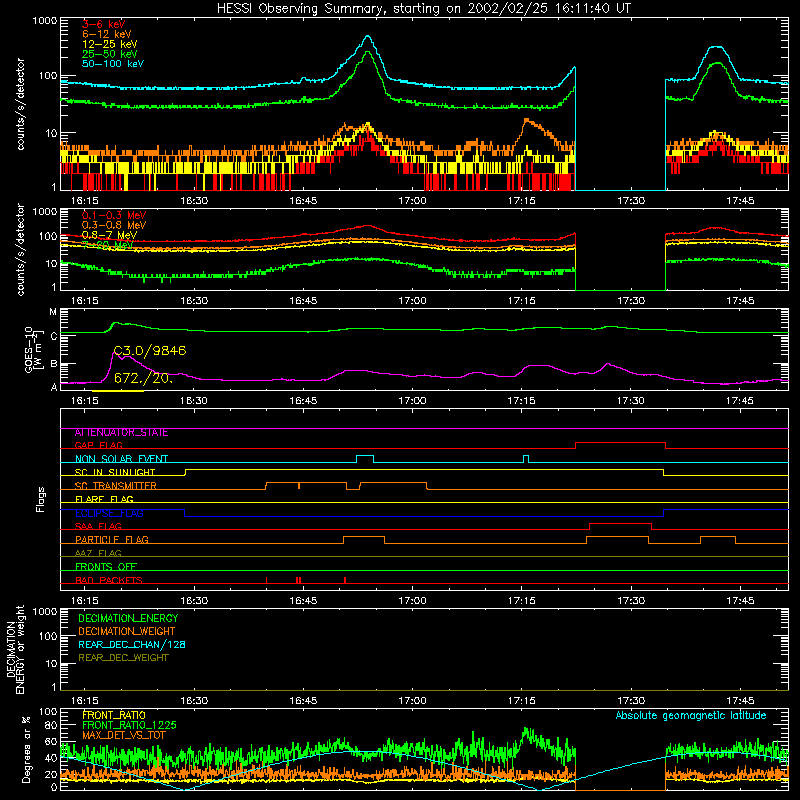This screenshot has width=800, height=800.
Task: Click the 672./20. annotation in GOES panel
Action: (x=143, y=378)
